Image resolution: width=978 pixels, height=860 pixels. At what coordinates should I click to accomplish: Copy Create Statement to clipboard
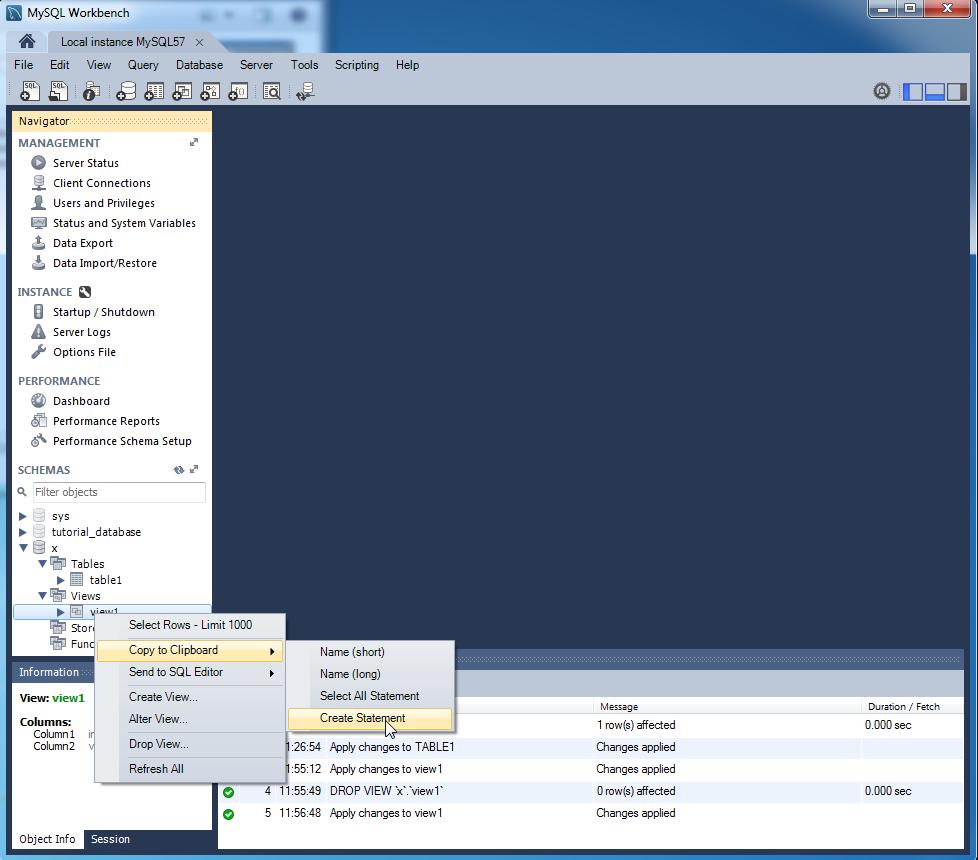[370, 718]
